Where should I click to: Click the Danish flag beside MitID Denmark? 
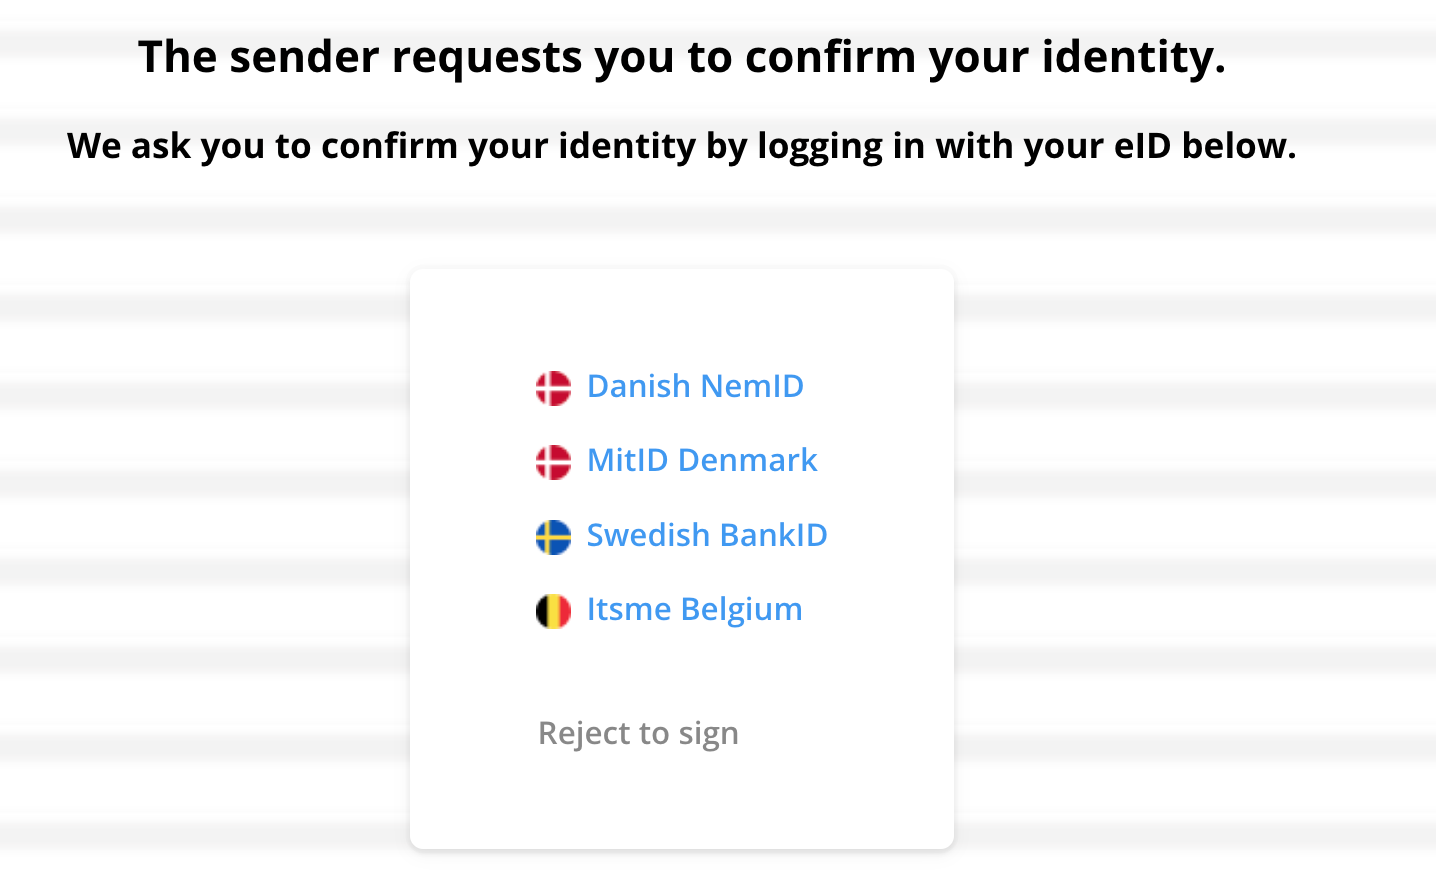tap(553, 462)
